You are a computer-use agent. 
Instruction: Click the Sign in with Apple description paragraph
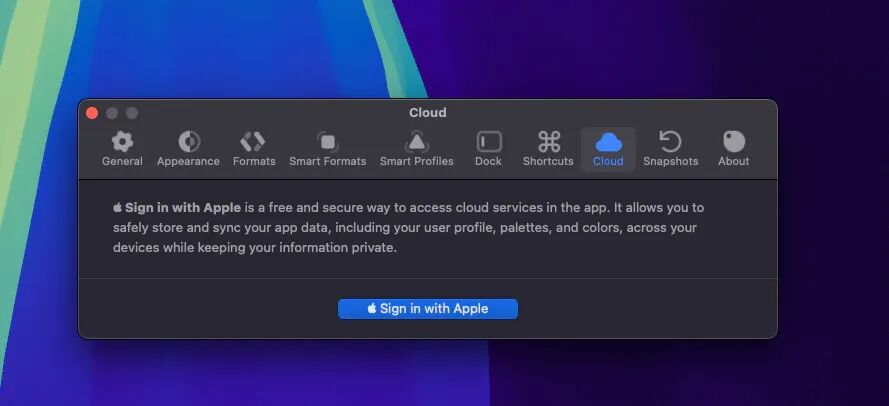tap(408, 227)
